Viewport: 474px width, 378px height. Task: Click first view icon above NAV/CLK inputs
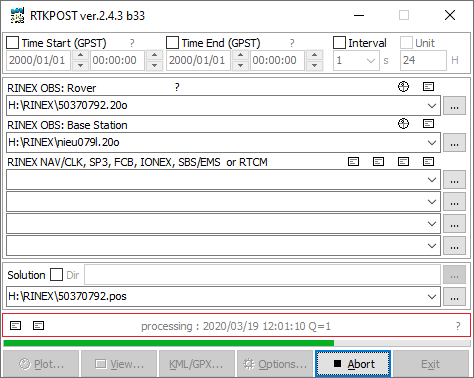point(353,162)
